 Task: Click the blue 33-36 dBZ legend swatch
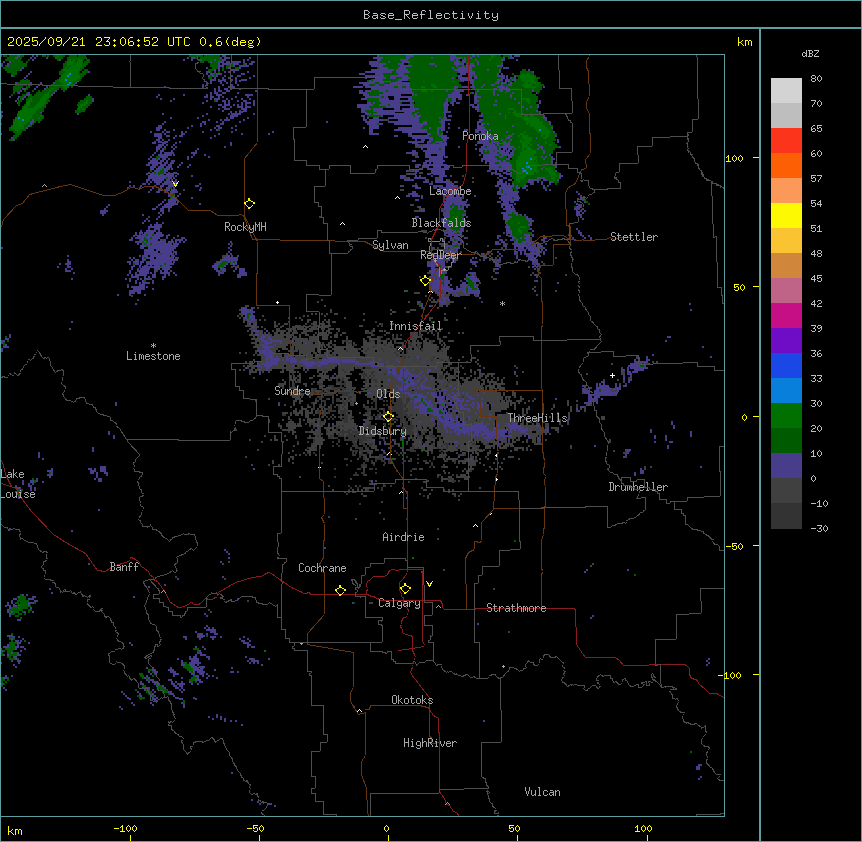786,366
